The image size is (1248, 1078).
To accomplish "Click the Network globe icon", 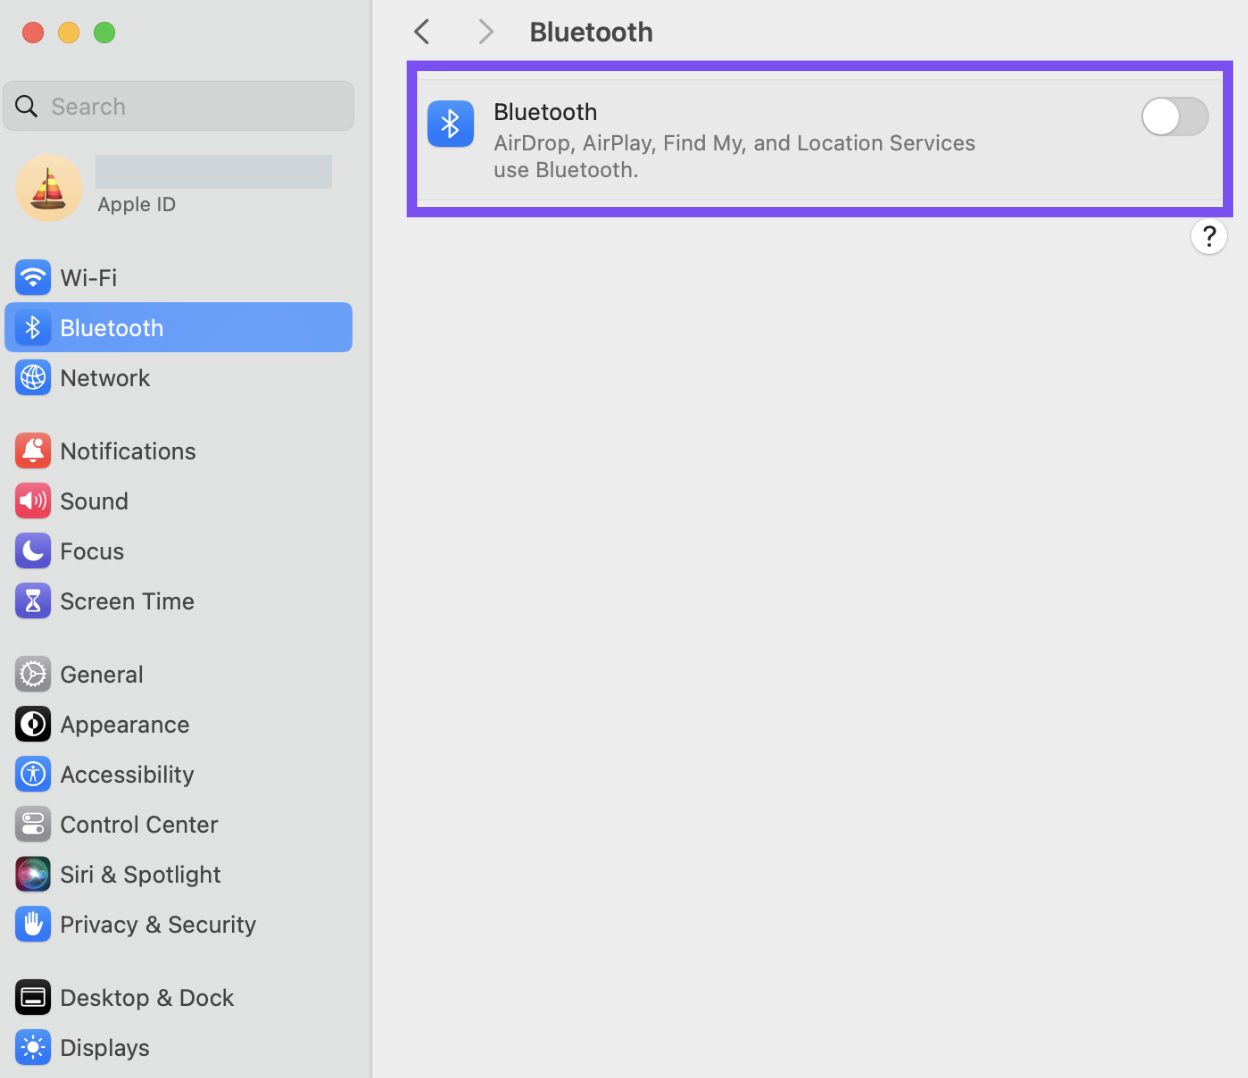I will point(33,378).
